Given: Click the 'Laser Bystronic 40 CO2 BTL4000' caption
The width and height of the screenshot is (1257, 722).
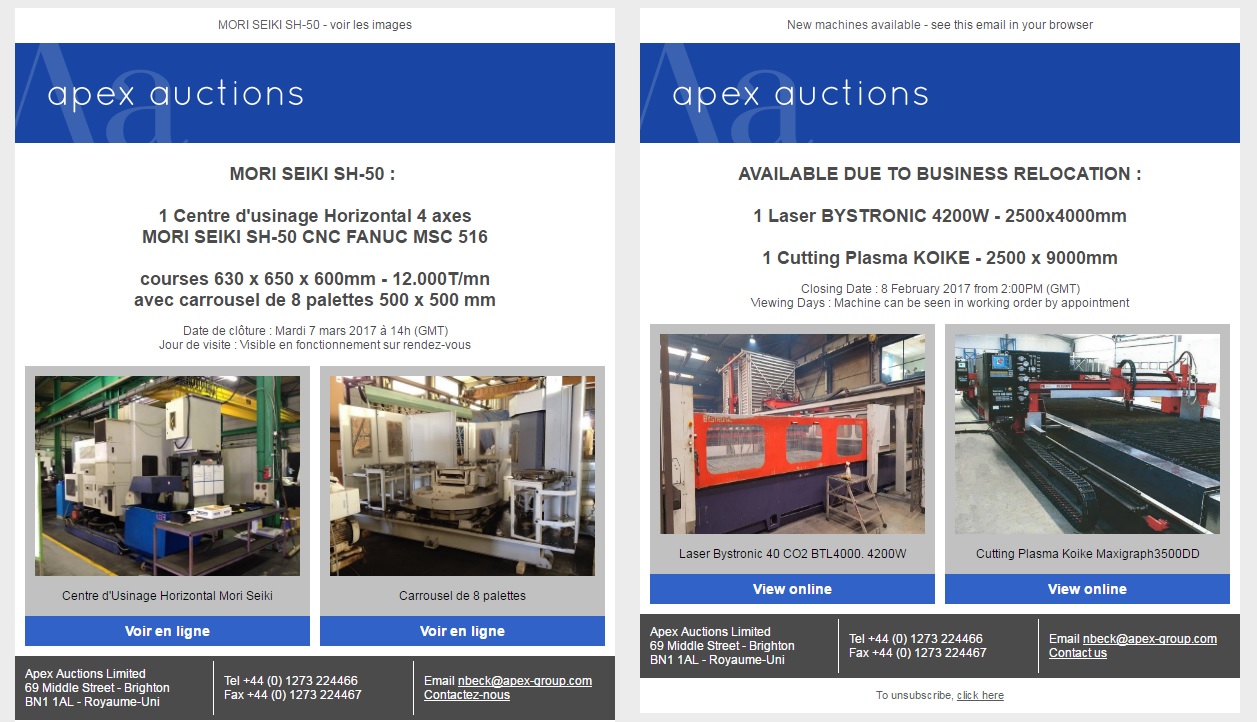Looking at the screenshot, I should pyautogui.click(x=792, y=554).
